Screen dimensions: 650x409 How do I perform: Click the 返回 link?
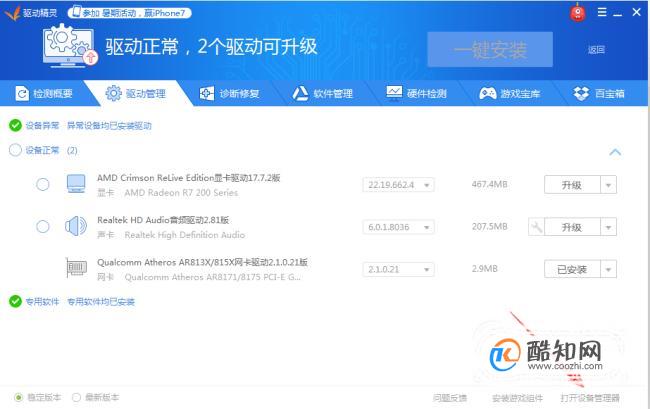(x=596, y=50)
